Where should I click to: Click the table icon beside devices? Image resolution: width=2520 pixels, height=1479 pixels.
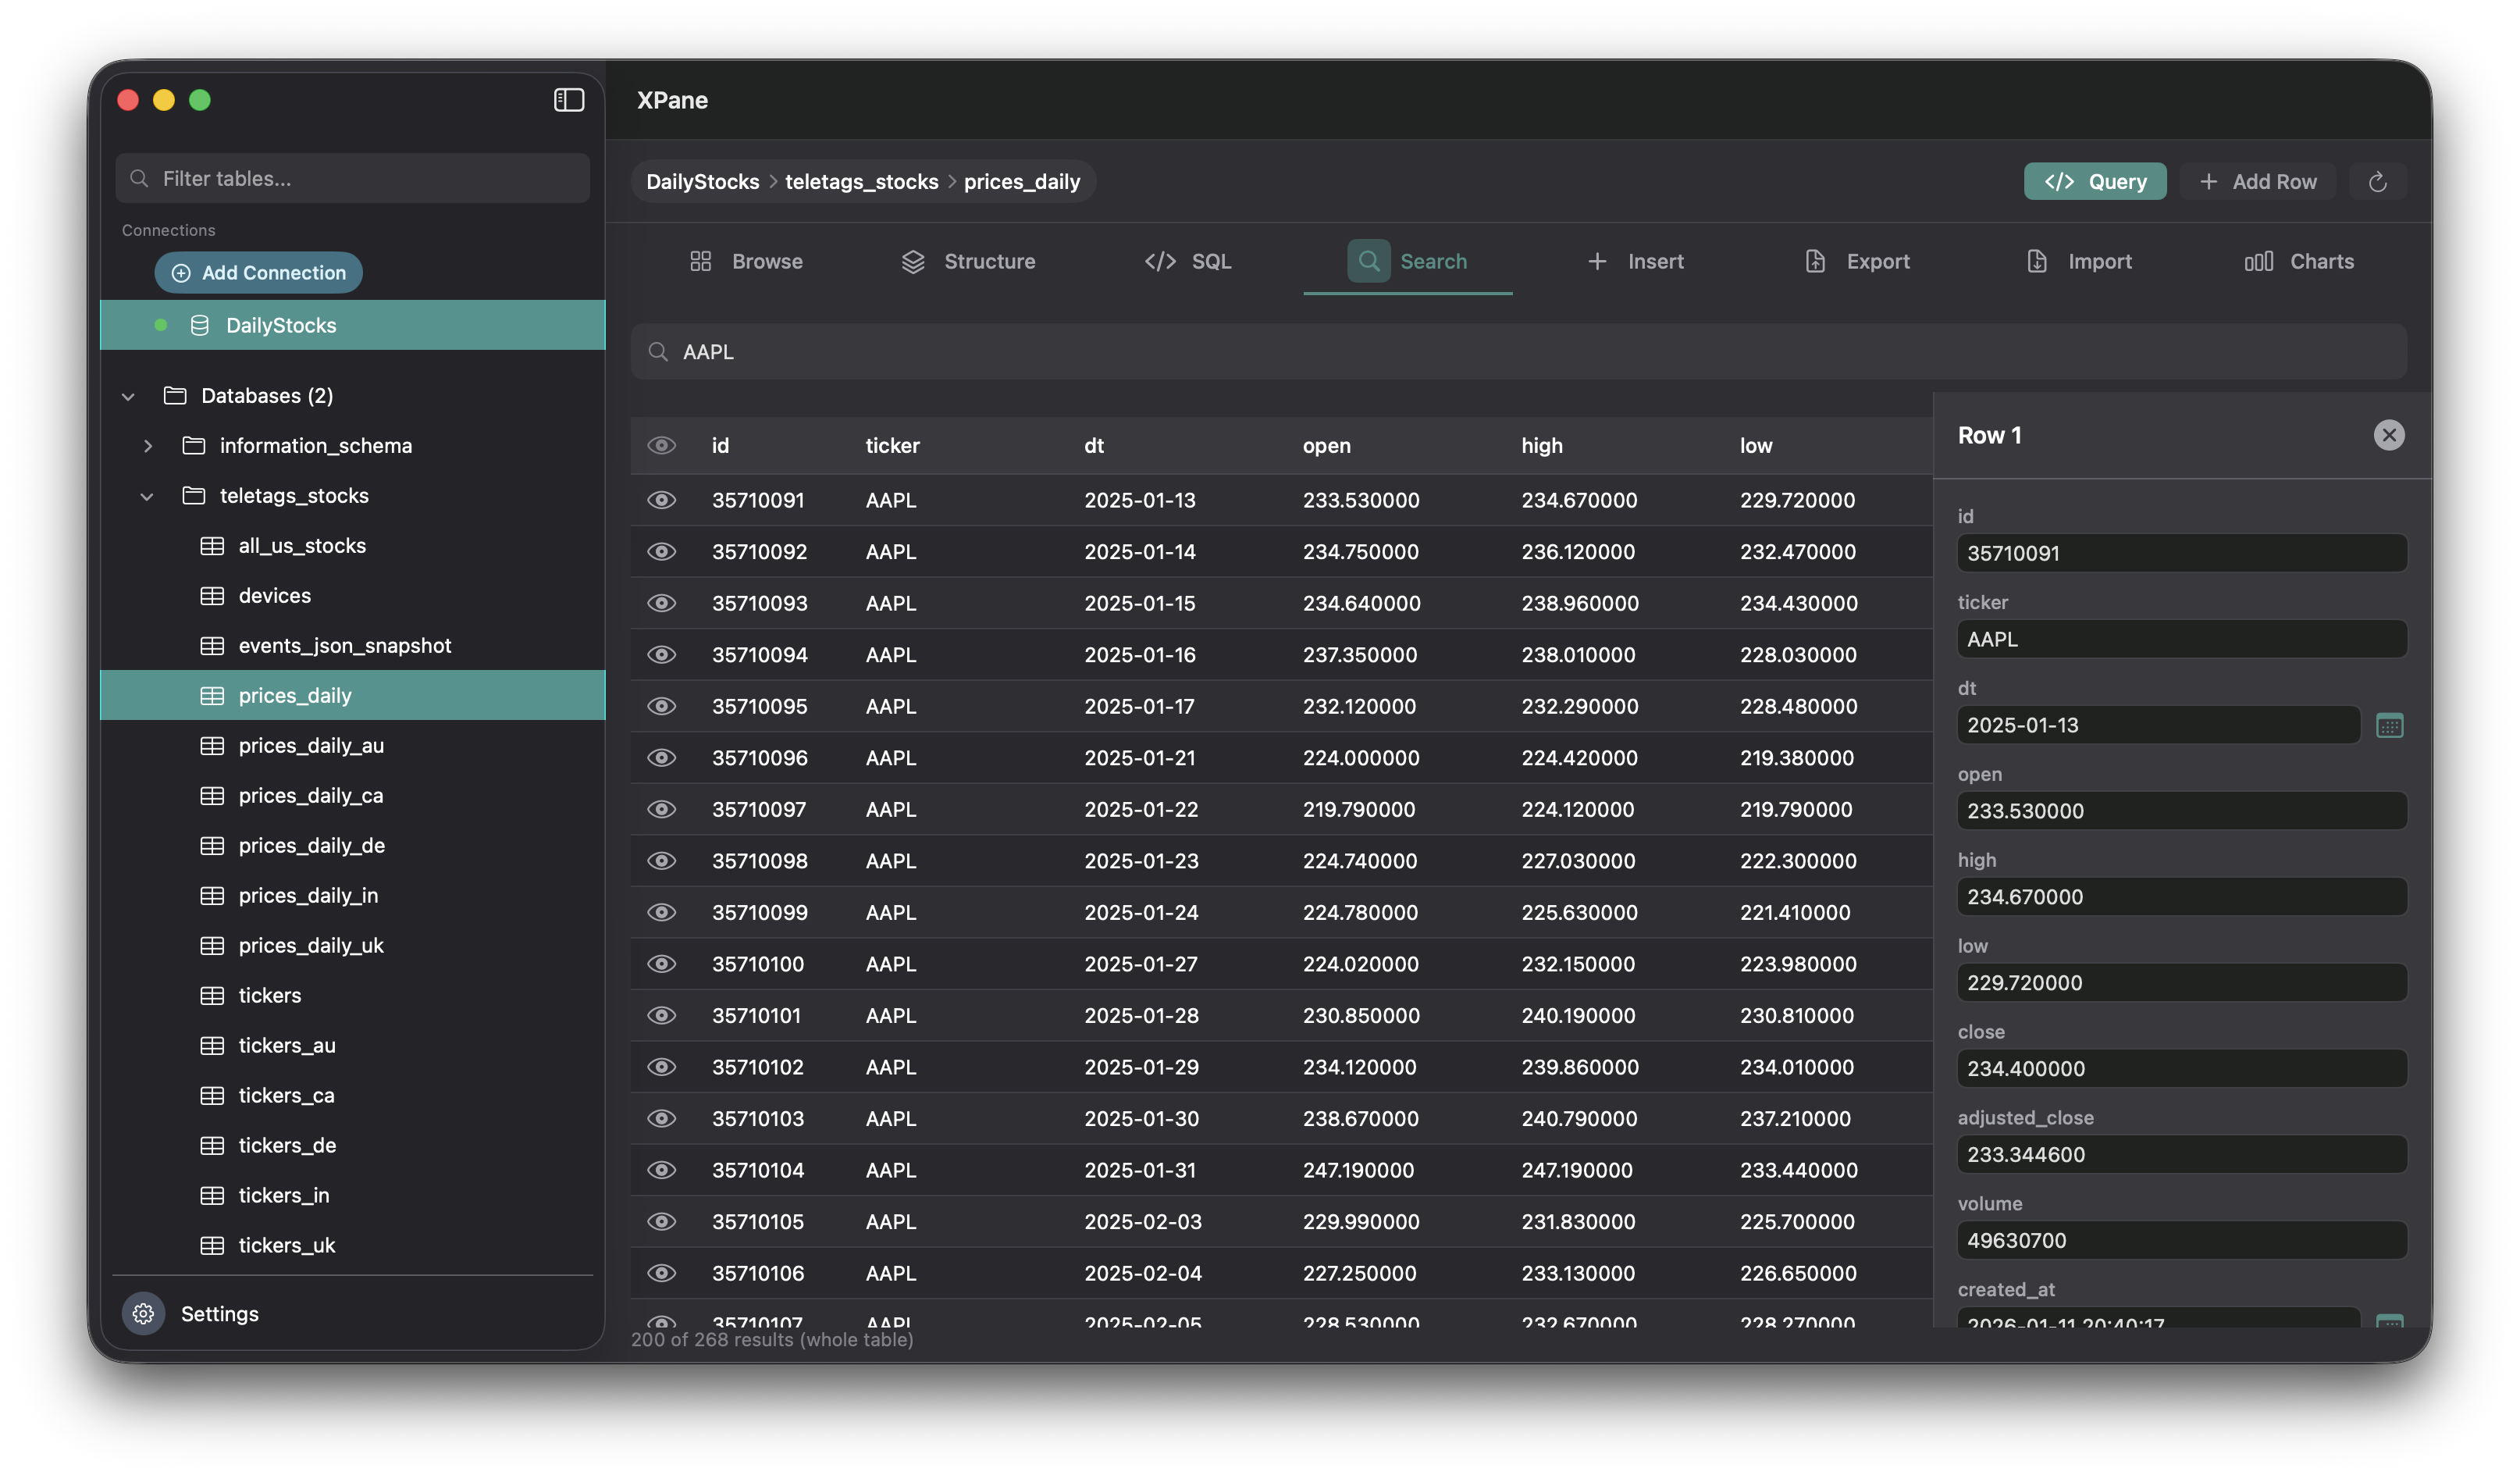[212, 596]
